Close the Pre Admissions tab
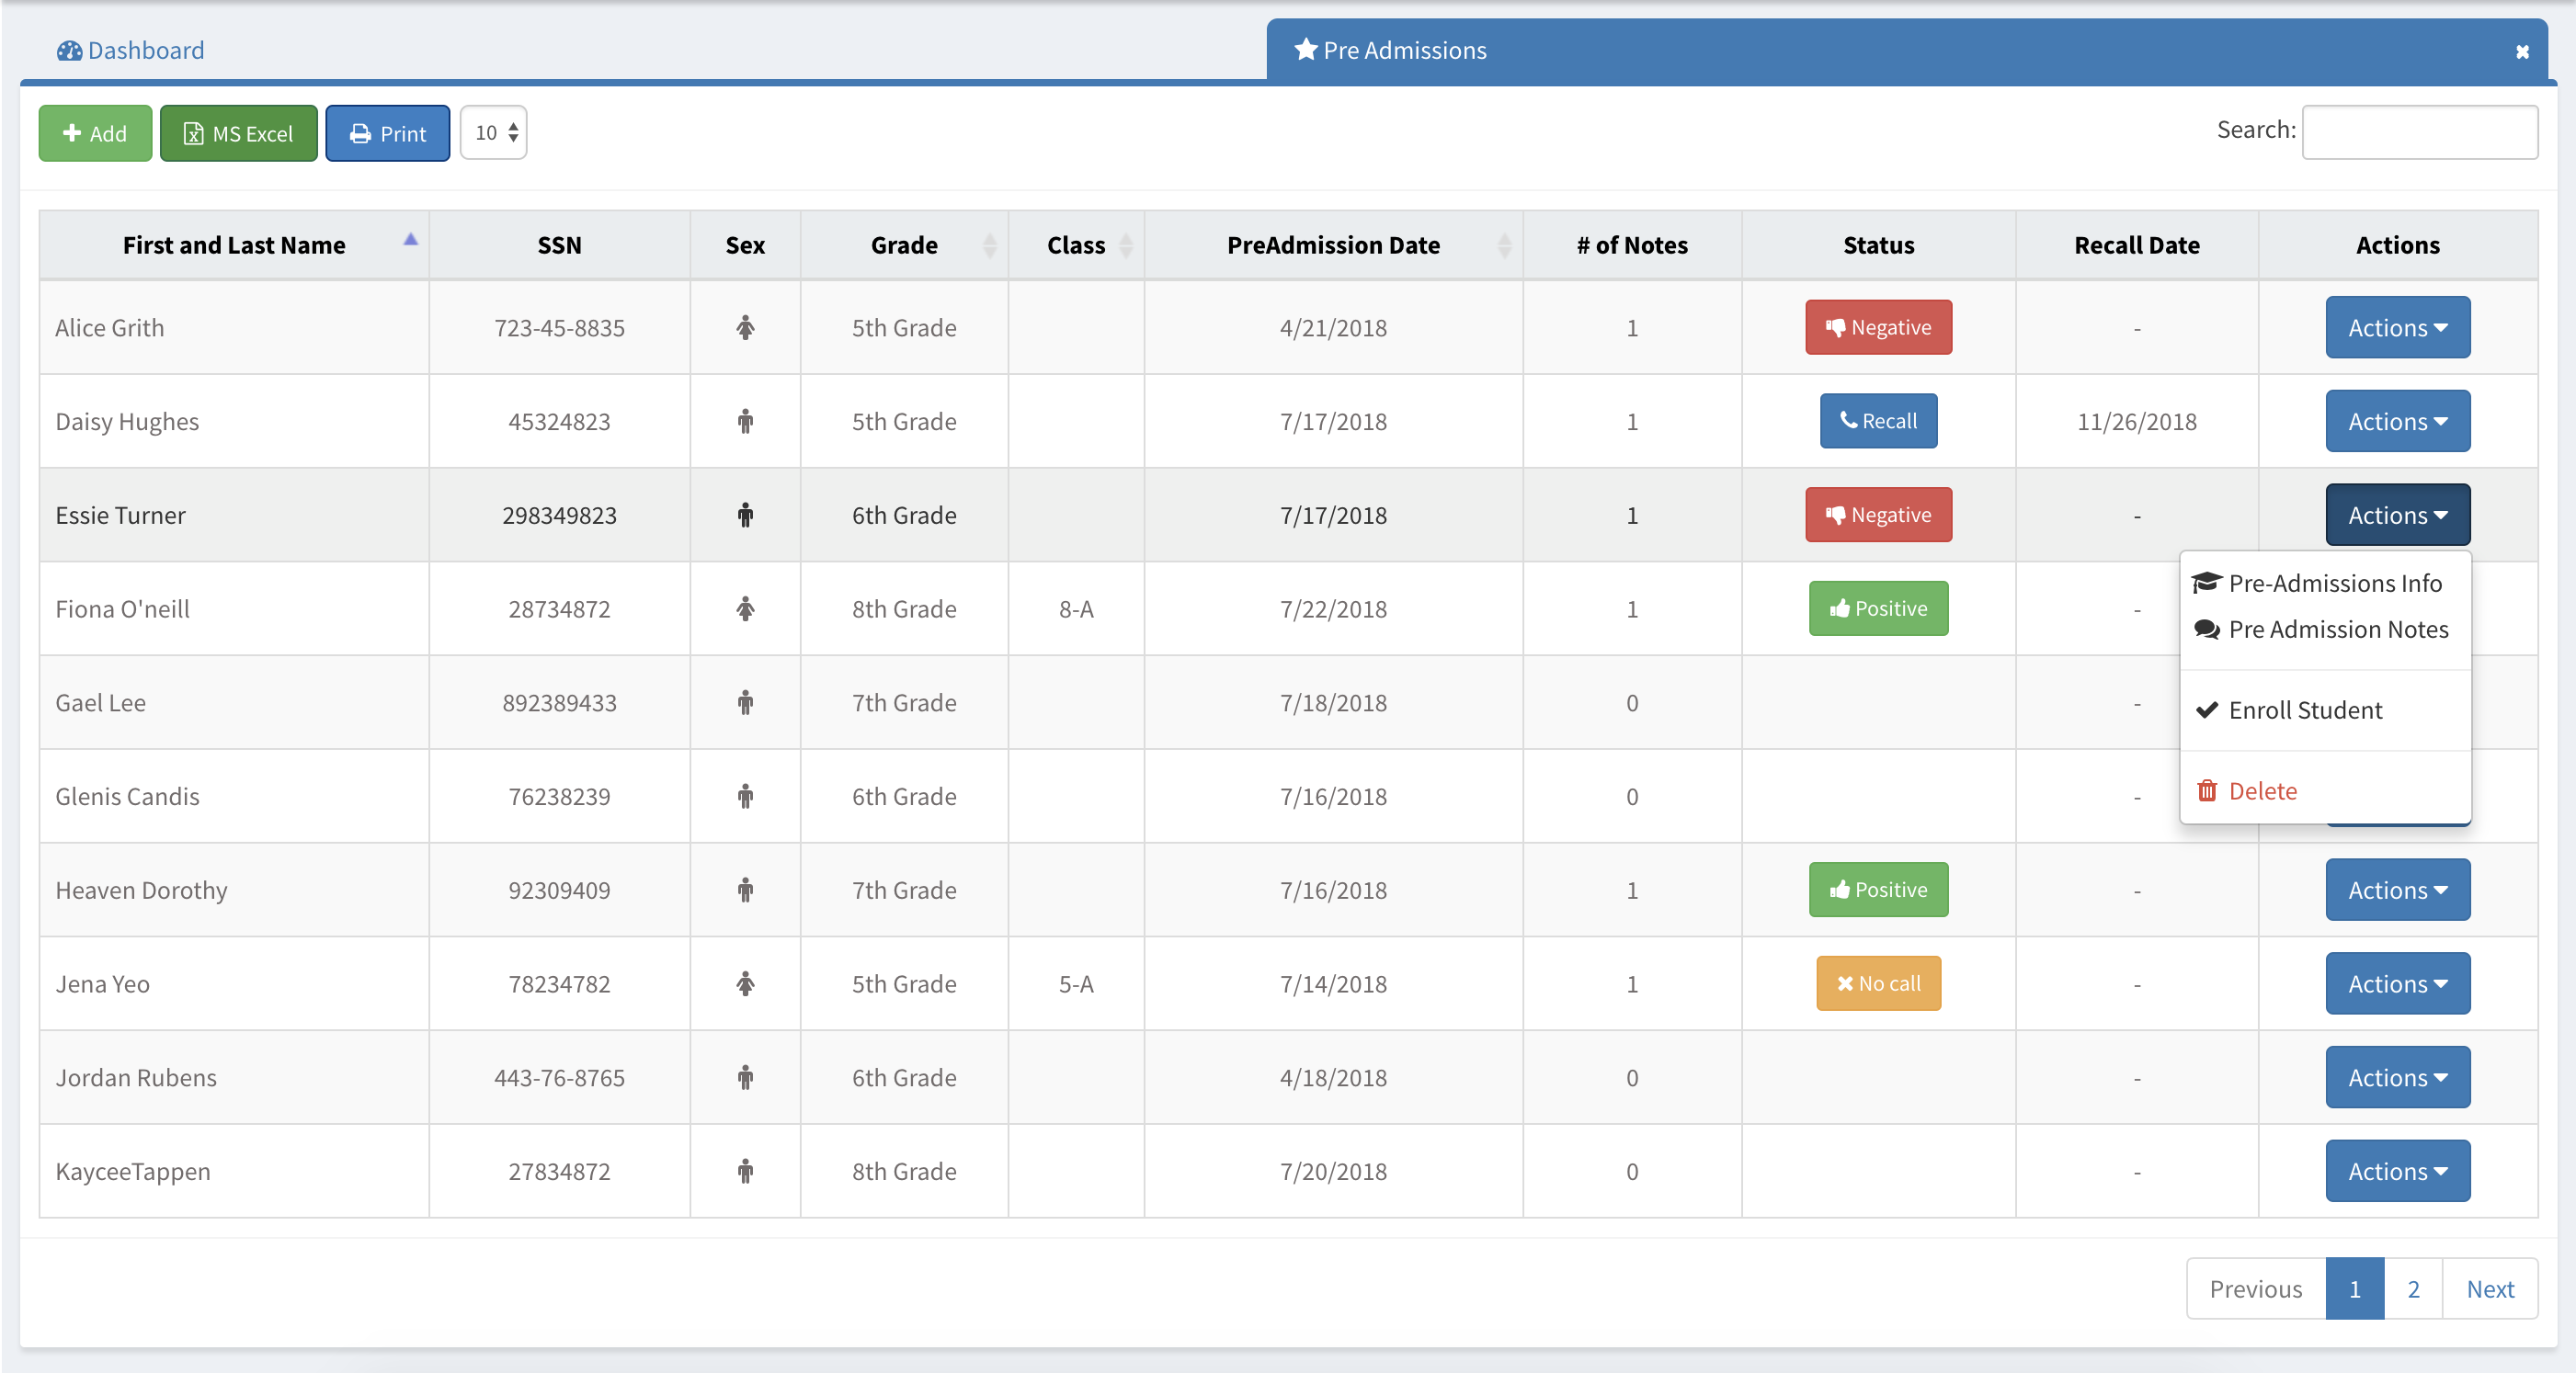The width and height of the screenshot is (2576, 1373). [2522, 52]
